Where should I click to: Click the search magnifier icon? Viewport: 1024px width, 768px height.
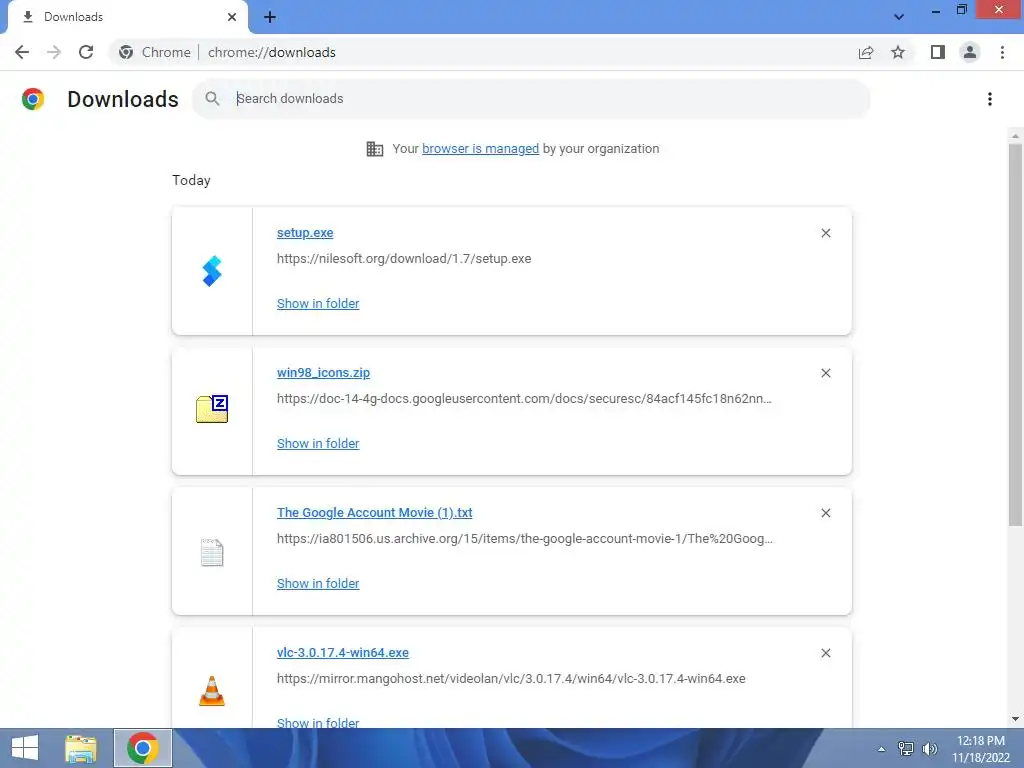click(x=212, y=99)
